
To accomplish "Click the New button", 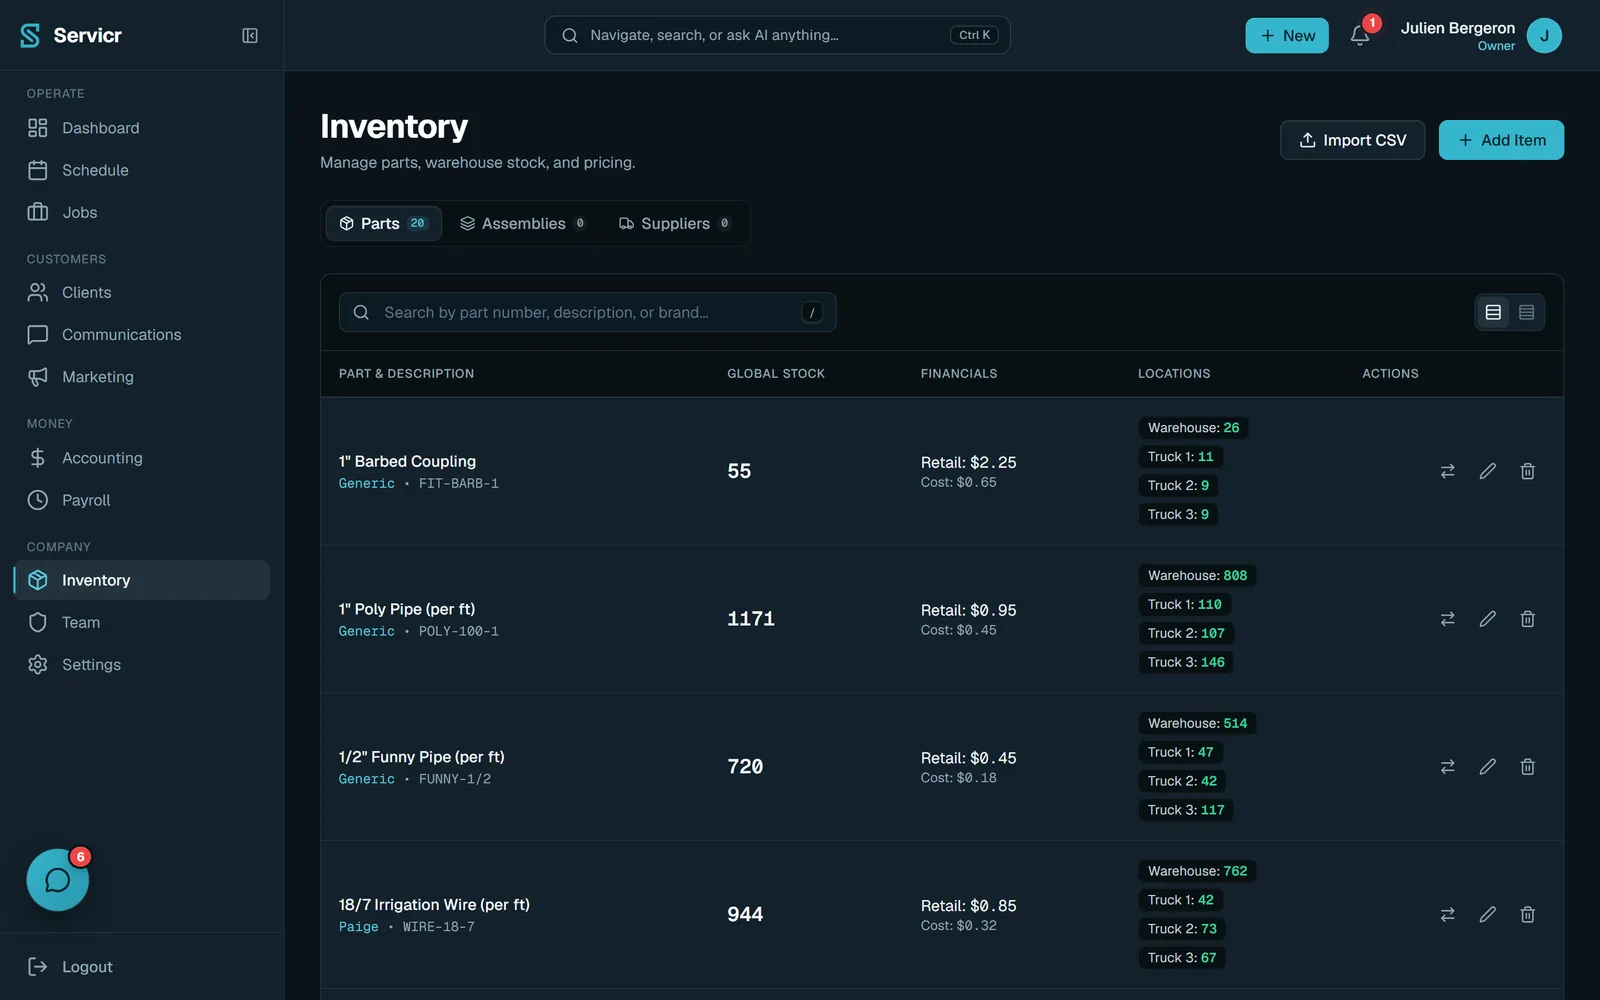I will coord(1286,35).
